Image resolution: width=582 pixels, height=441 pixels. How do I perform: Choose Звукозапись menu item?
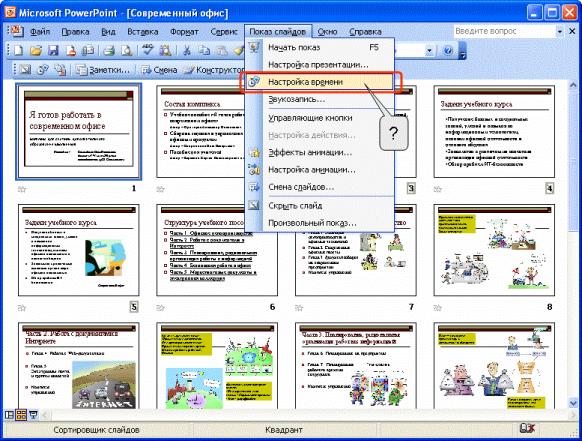(x=319, y=99)
